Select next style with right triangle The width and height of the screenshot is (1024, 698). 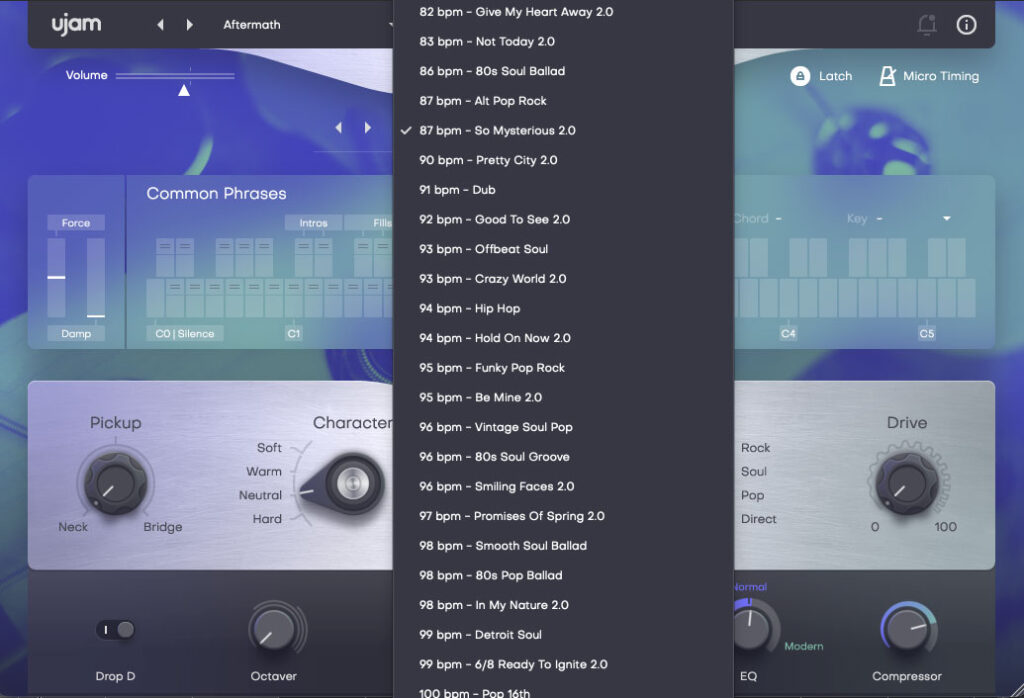(x=368, y=128)
